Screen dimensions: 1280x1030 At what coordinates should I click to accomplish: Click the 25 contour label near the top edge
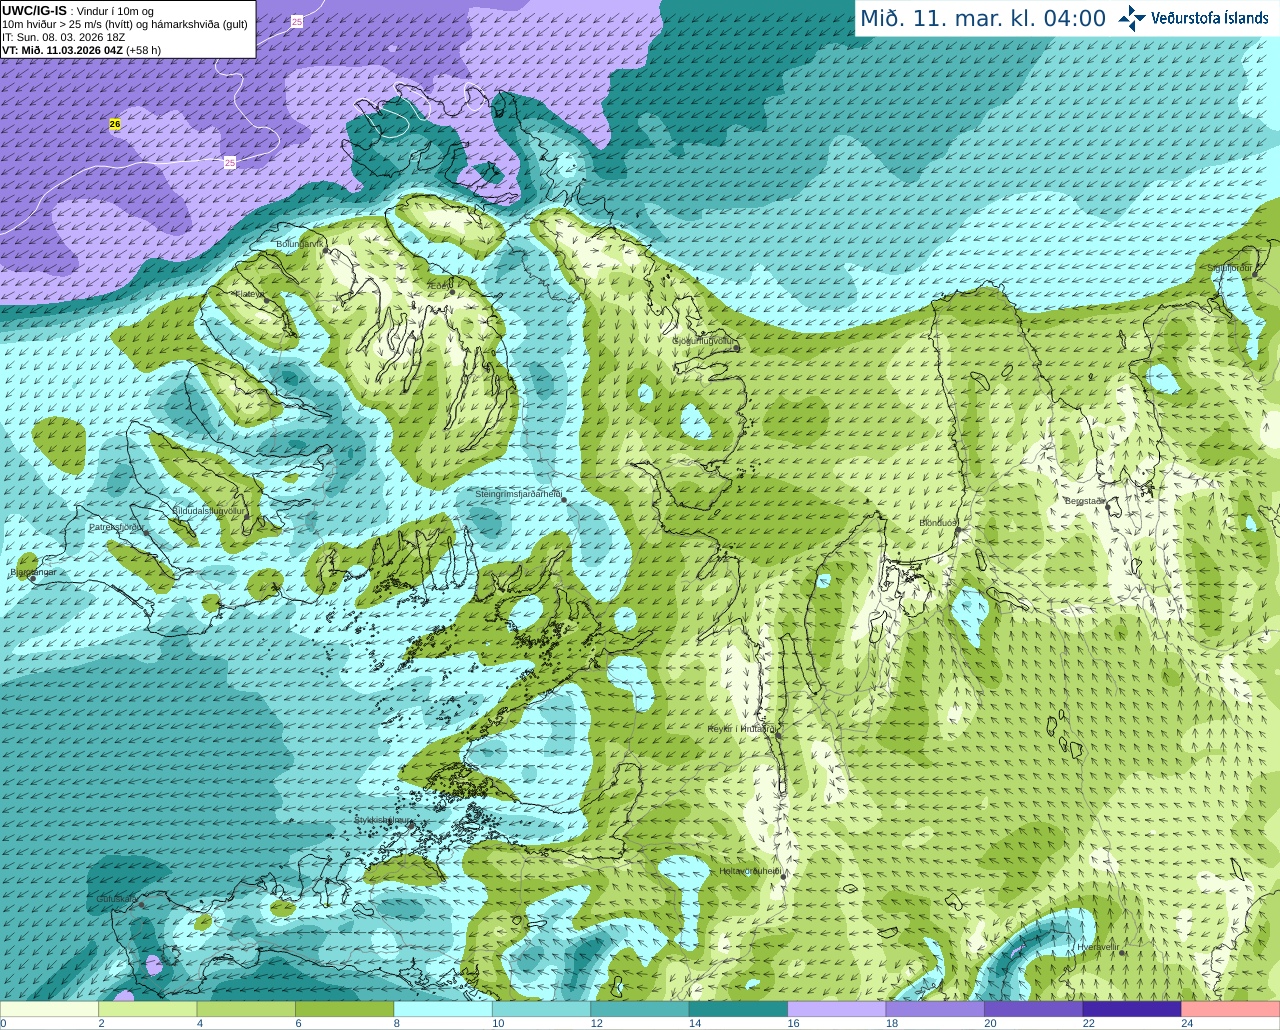[x=297, y=21]
